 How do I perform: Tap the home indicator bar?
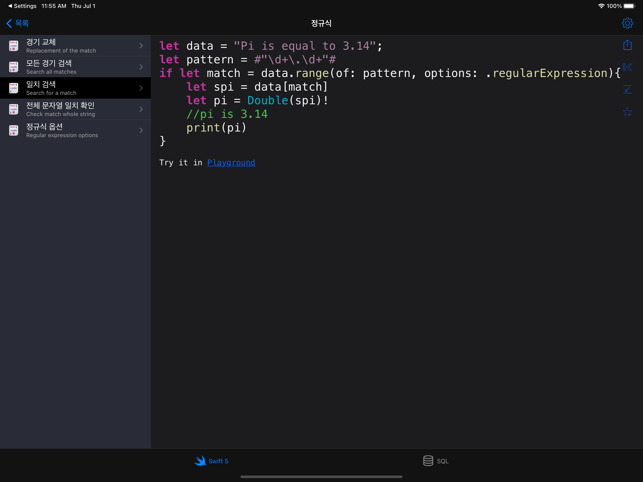[x=321, y=477]
